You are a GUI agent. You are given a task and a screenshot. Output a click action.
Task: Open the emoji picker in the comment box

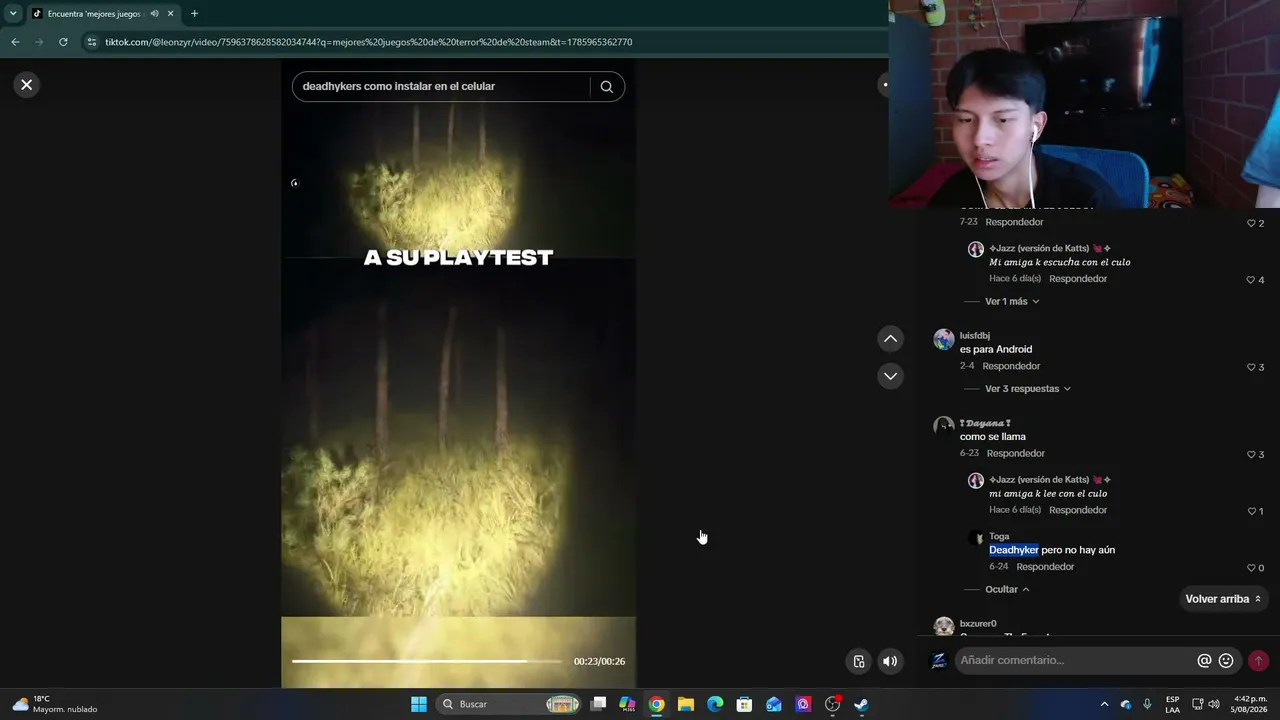pos(1226,660)
